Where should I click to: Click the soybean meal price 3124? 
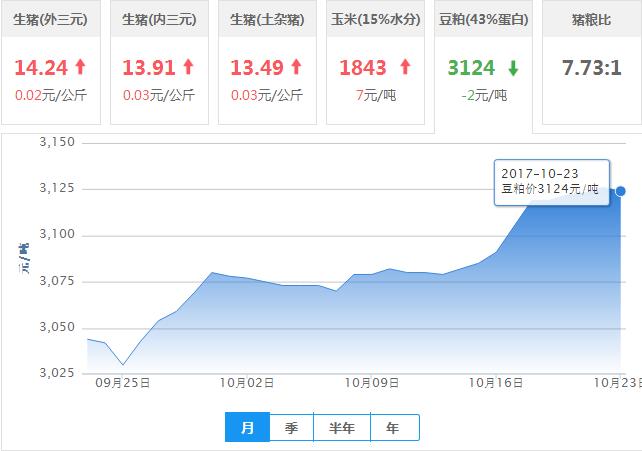point(471,68)
